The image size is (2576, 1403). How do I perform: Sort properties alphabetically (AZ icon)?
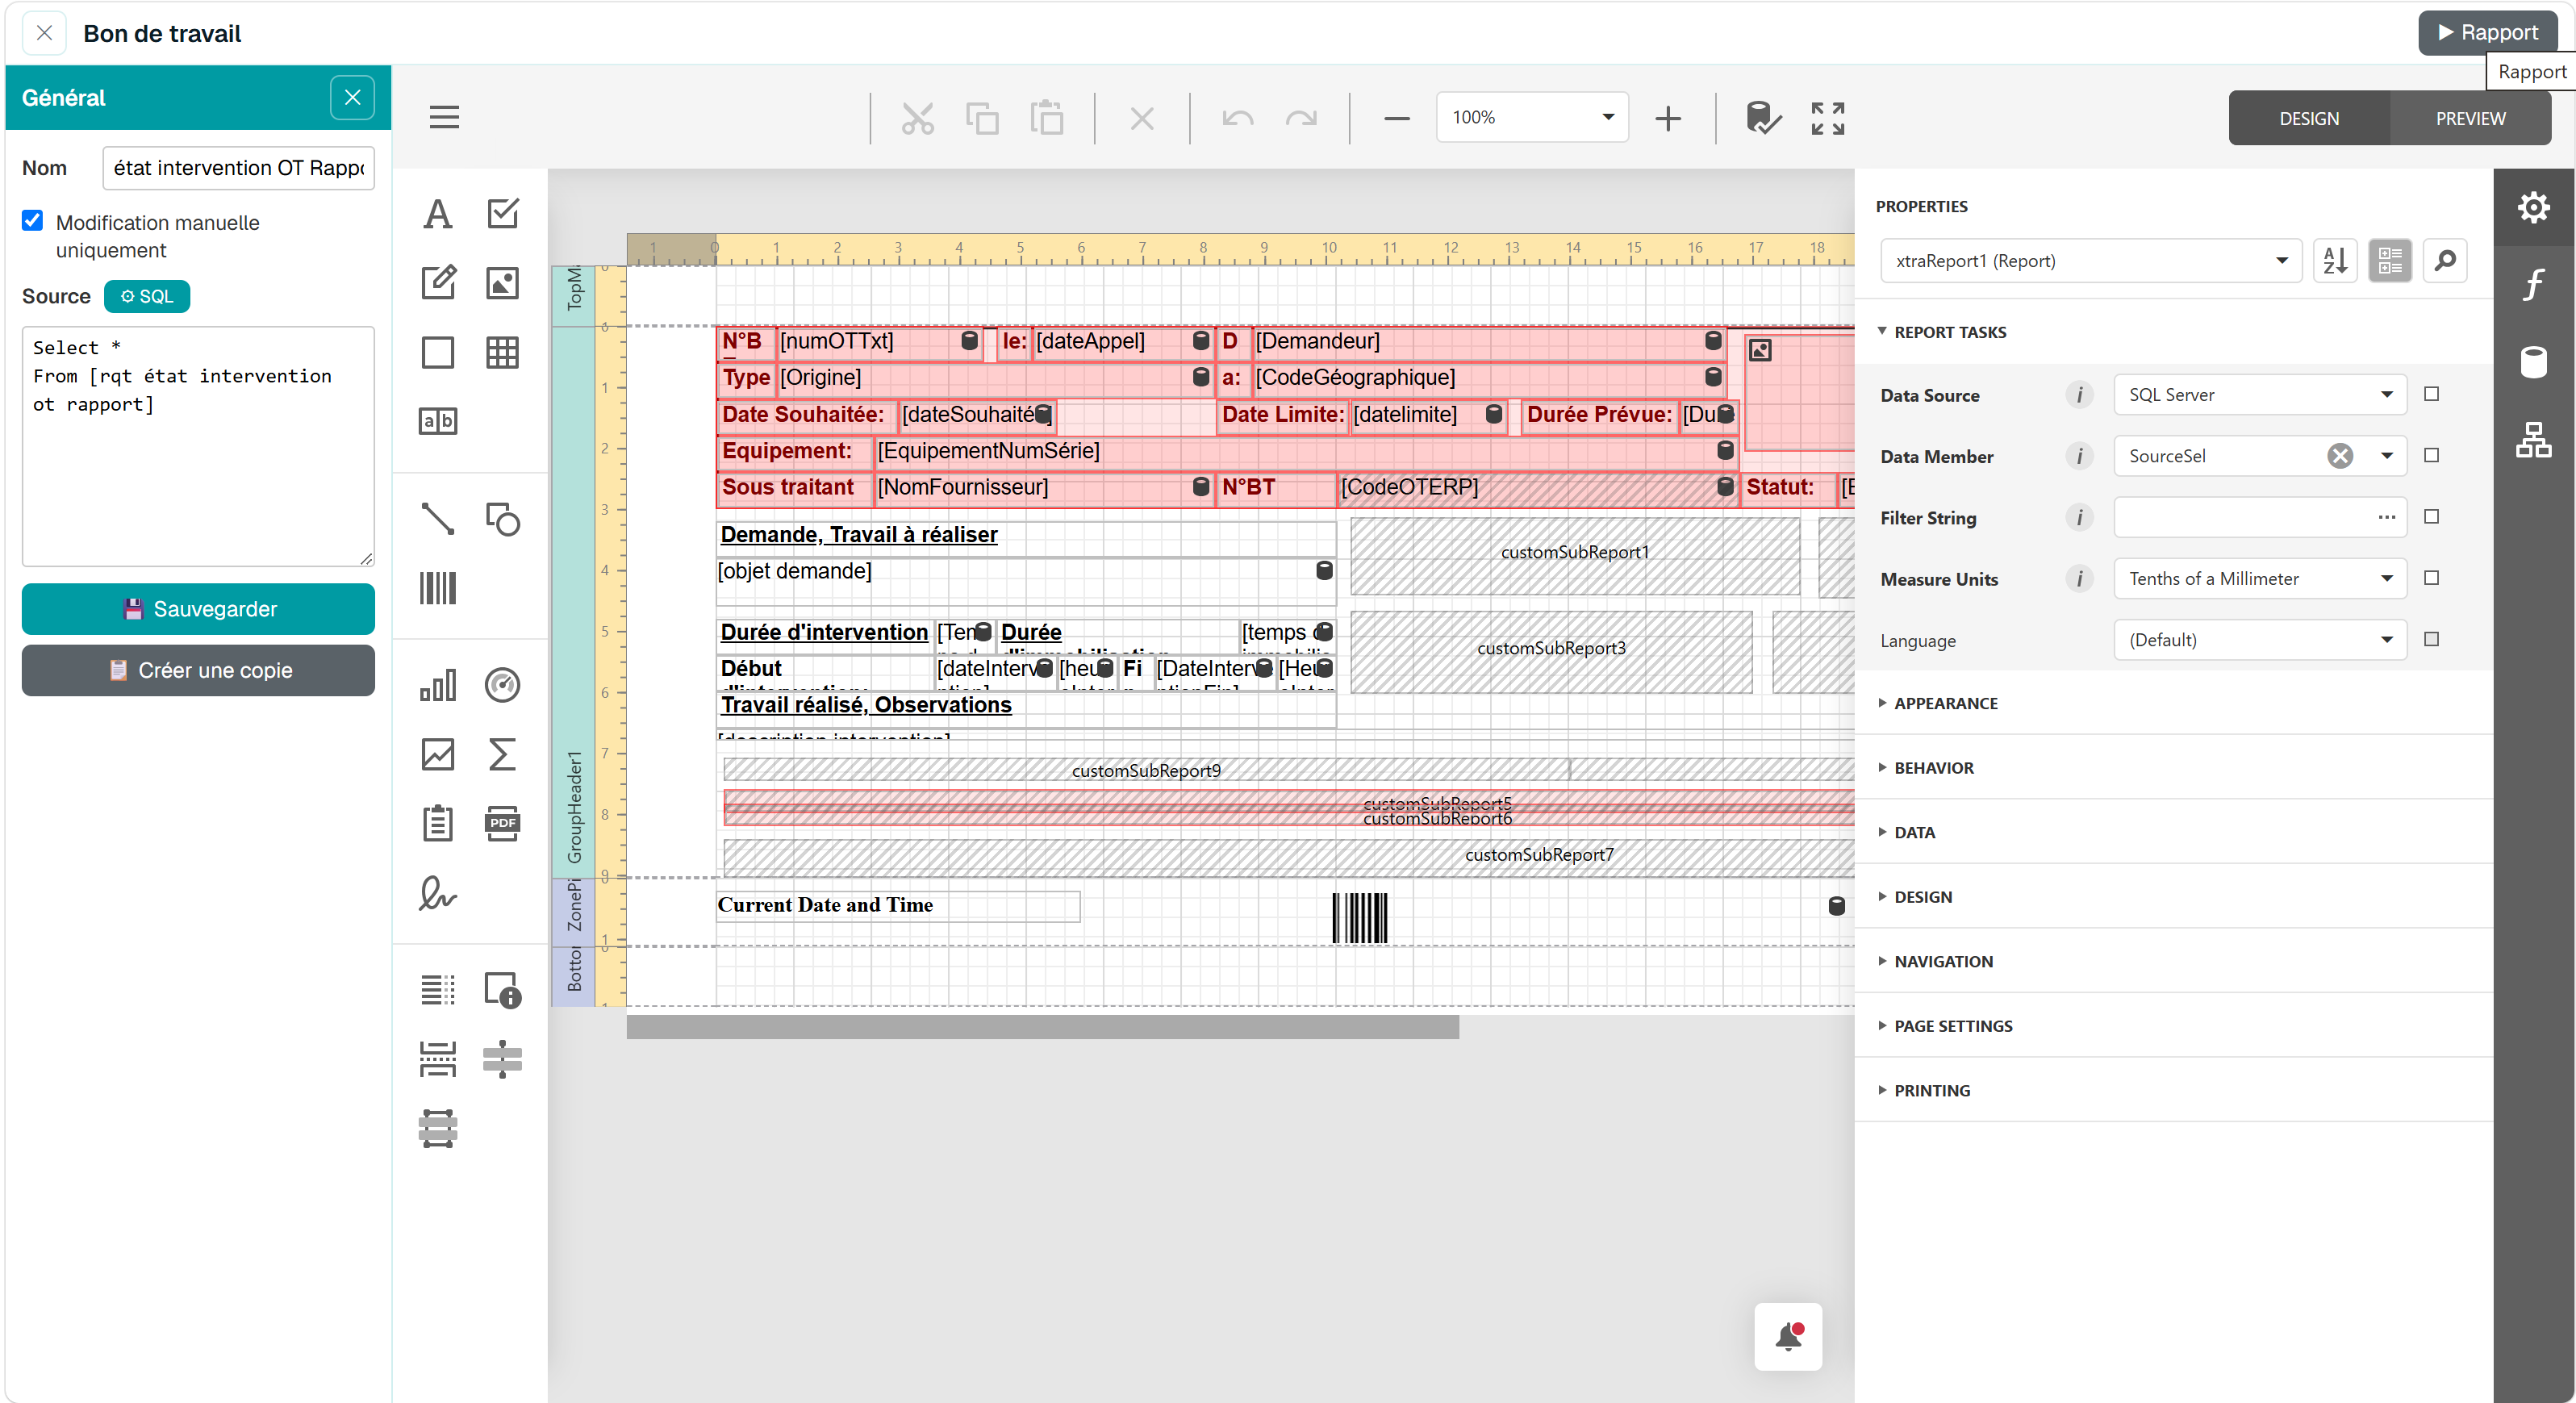[x=2335, y=261]
